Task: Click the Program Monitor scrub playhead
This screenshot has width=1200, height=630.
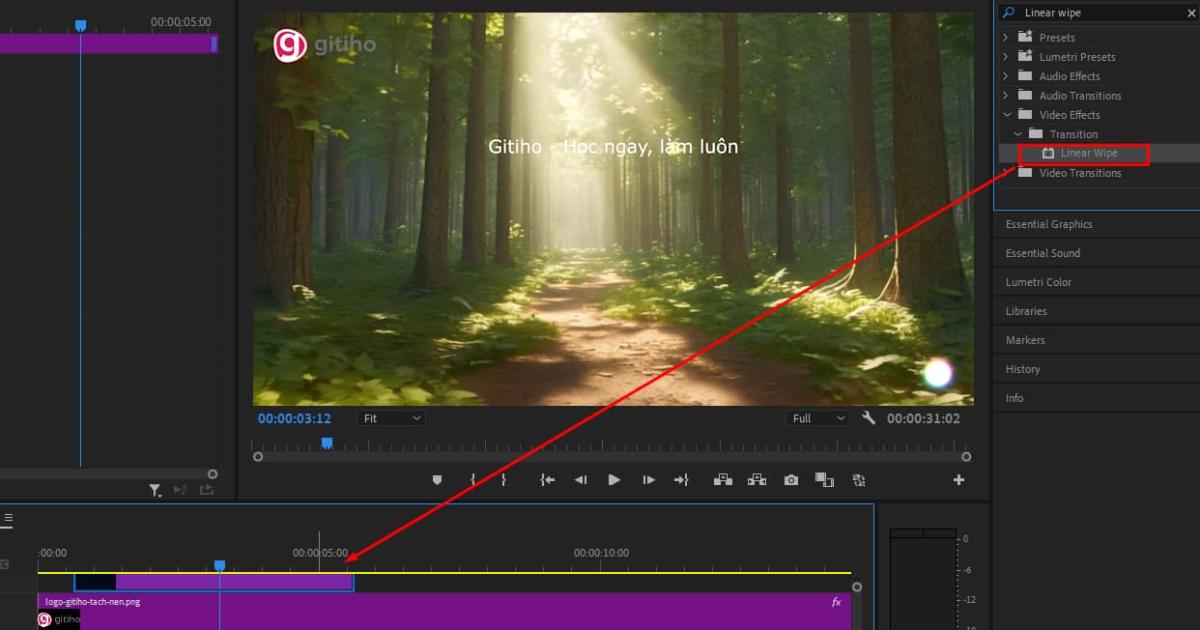Action: (326, 442)
